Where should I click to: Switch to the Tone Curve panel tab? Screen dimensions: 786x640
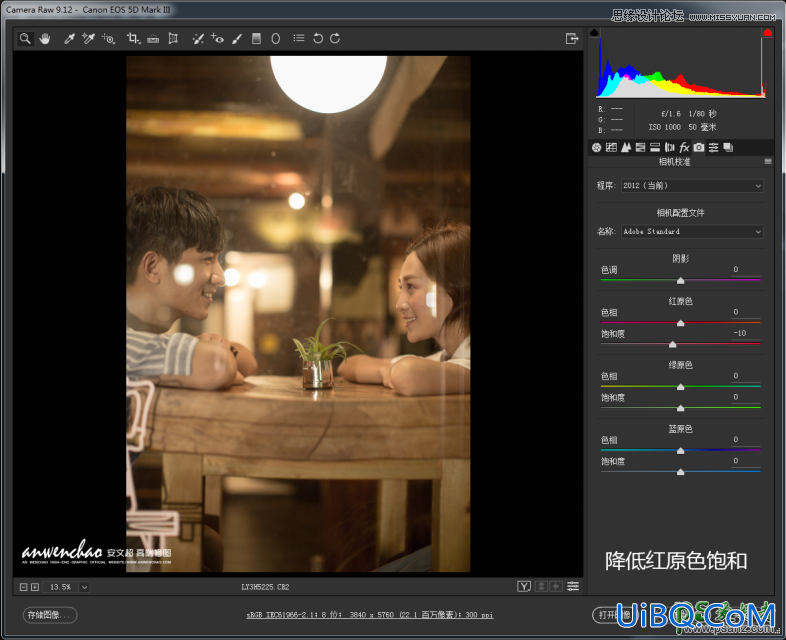(x=611, y=147)
